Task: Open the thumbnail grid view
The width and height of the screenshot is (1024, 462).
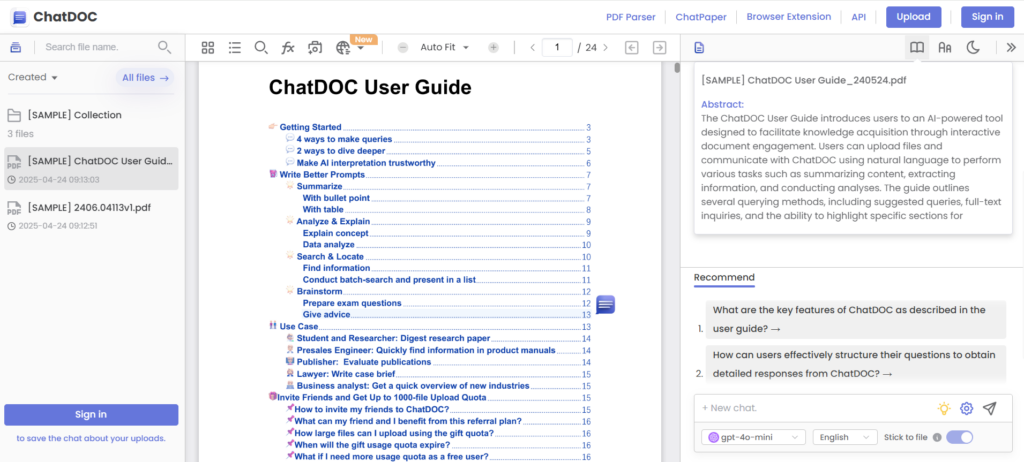Action: coord(208,47)
